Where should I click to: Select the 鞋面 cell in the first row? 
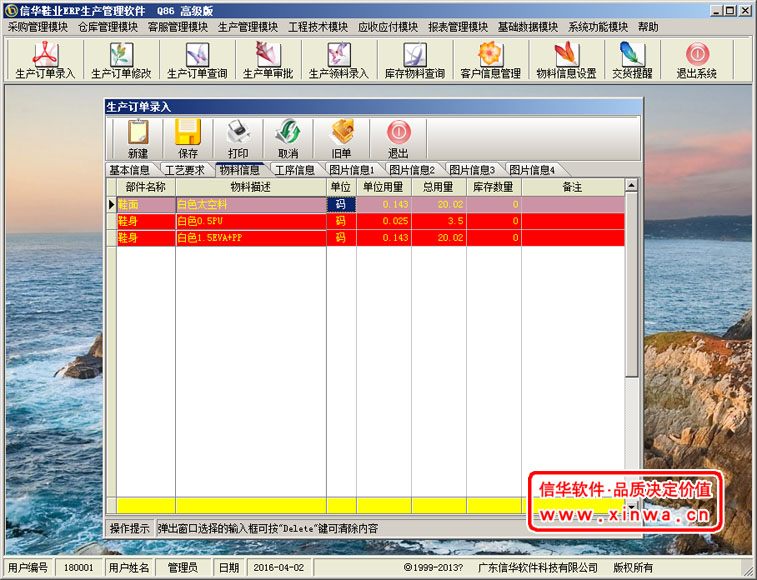[146, 205]
